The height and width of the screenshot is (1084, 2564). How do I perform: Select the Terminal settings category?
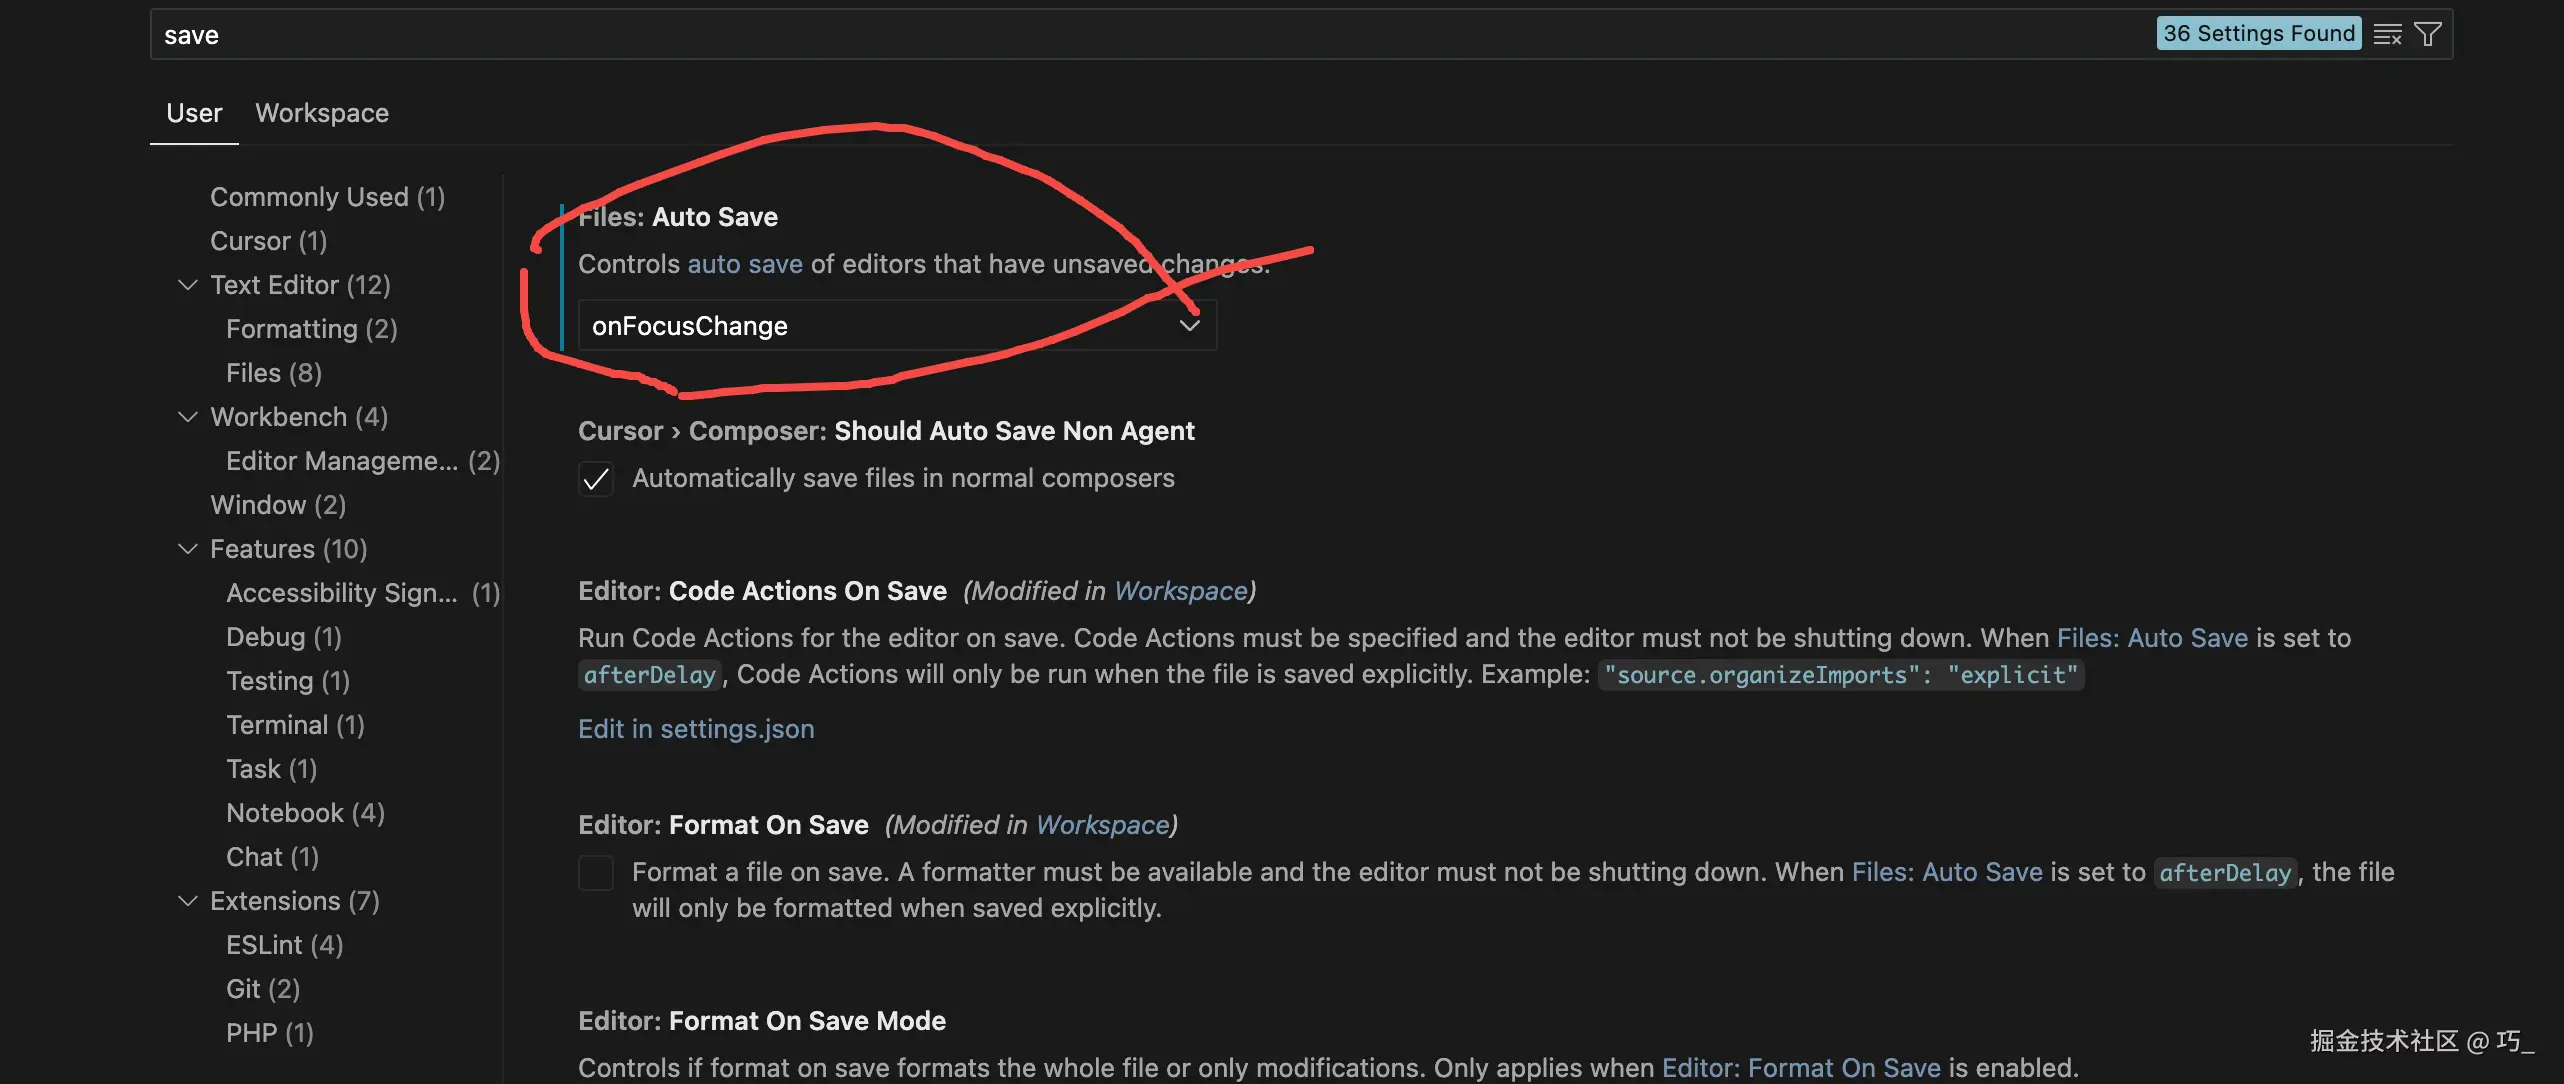point(295,725)
